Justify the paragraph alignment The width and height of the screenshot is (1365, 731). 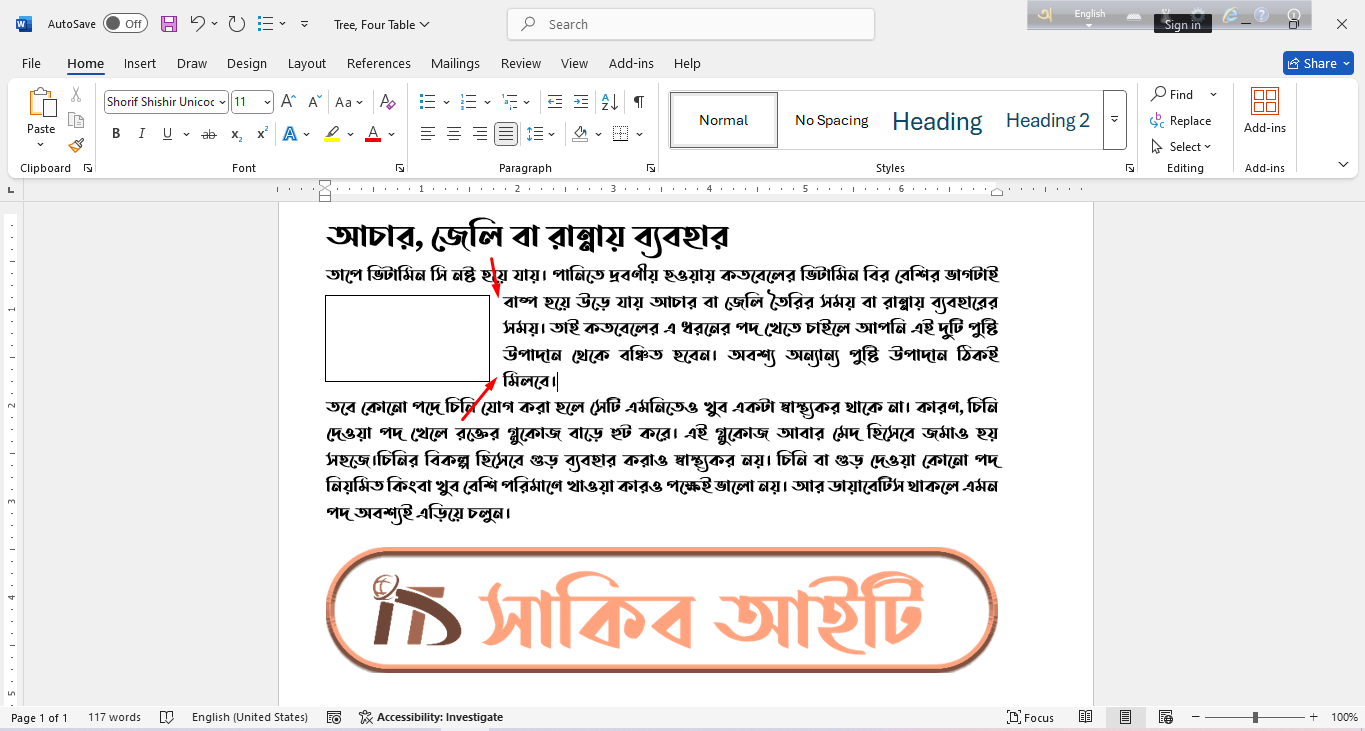point(506,133)
